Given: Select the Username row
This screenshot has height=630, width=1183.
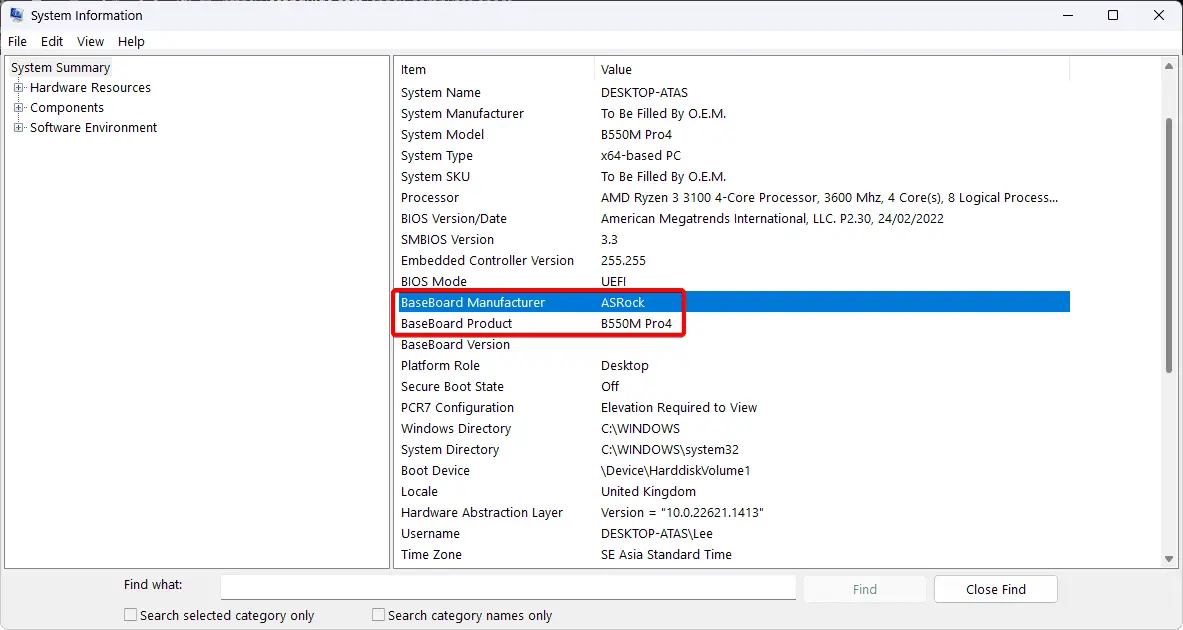Looking at the screenshot, I should [734, 533].
